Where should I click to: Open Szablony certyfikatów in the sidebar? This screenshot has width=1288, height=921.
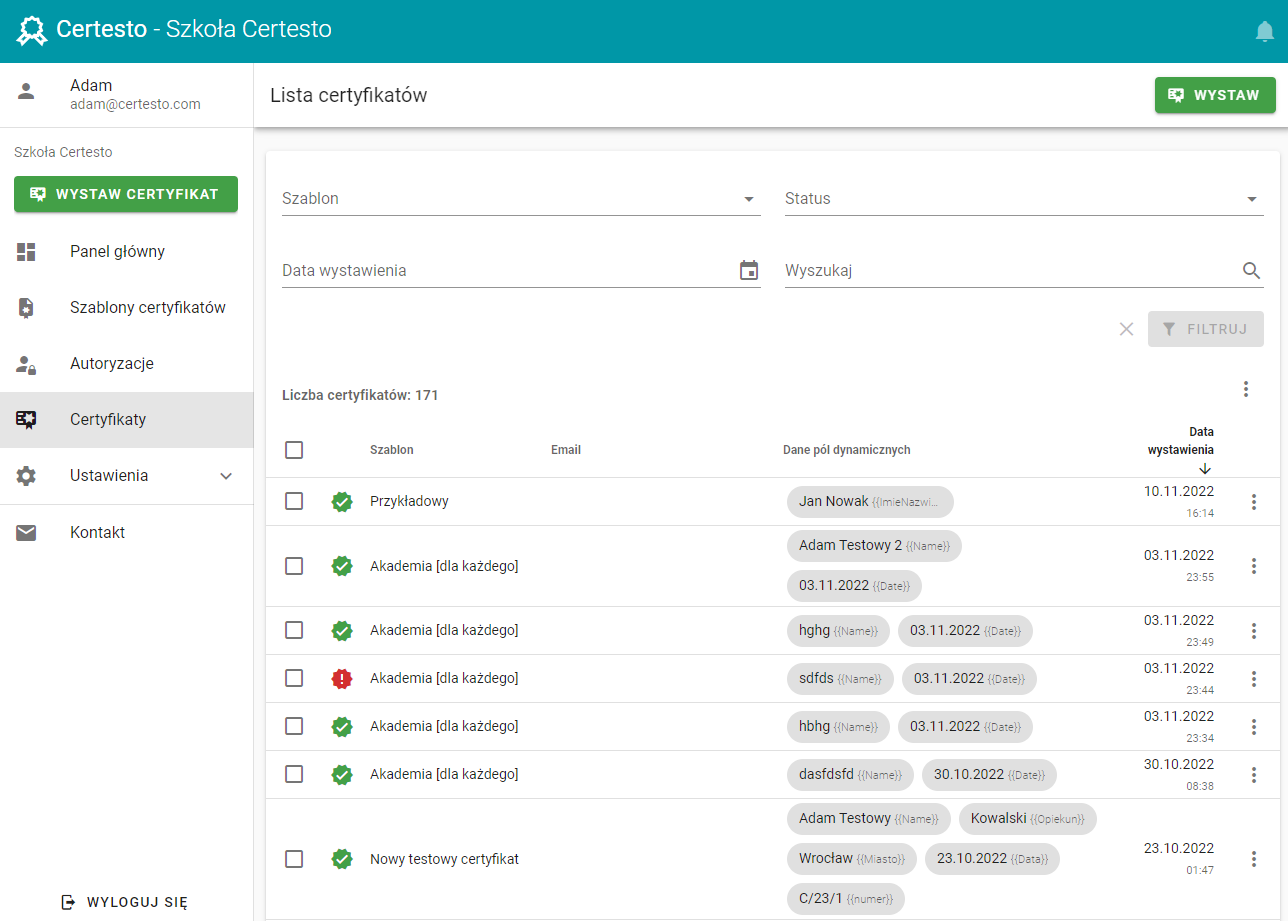pyautogui.click(x=126, y=308)
